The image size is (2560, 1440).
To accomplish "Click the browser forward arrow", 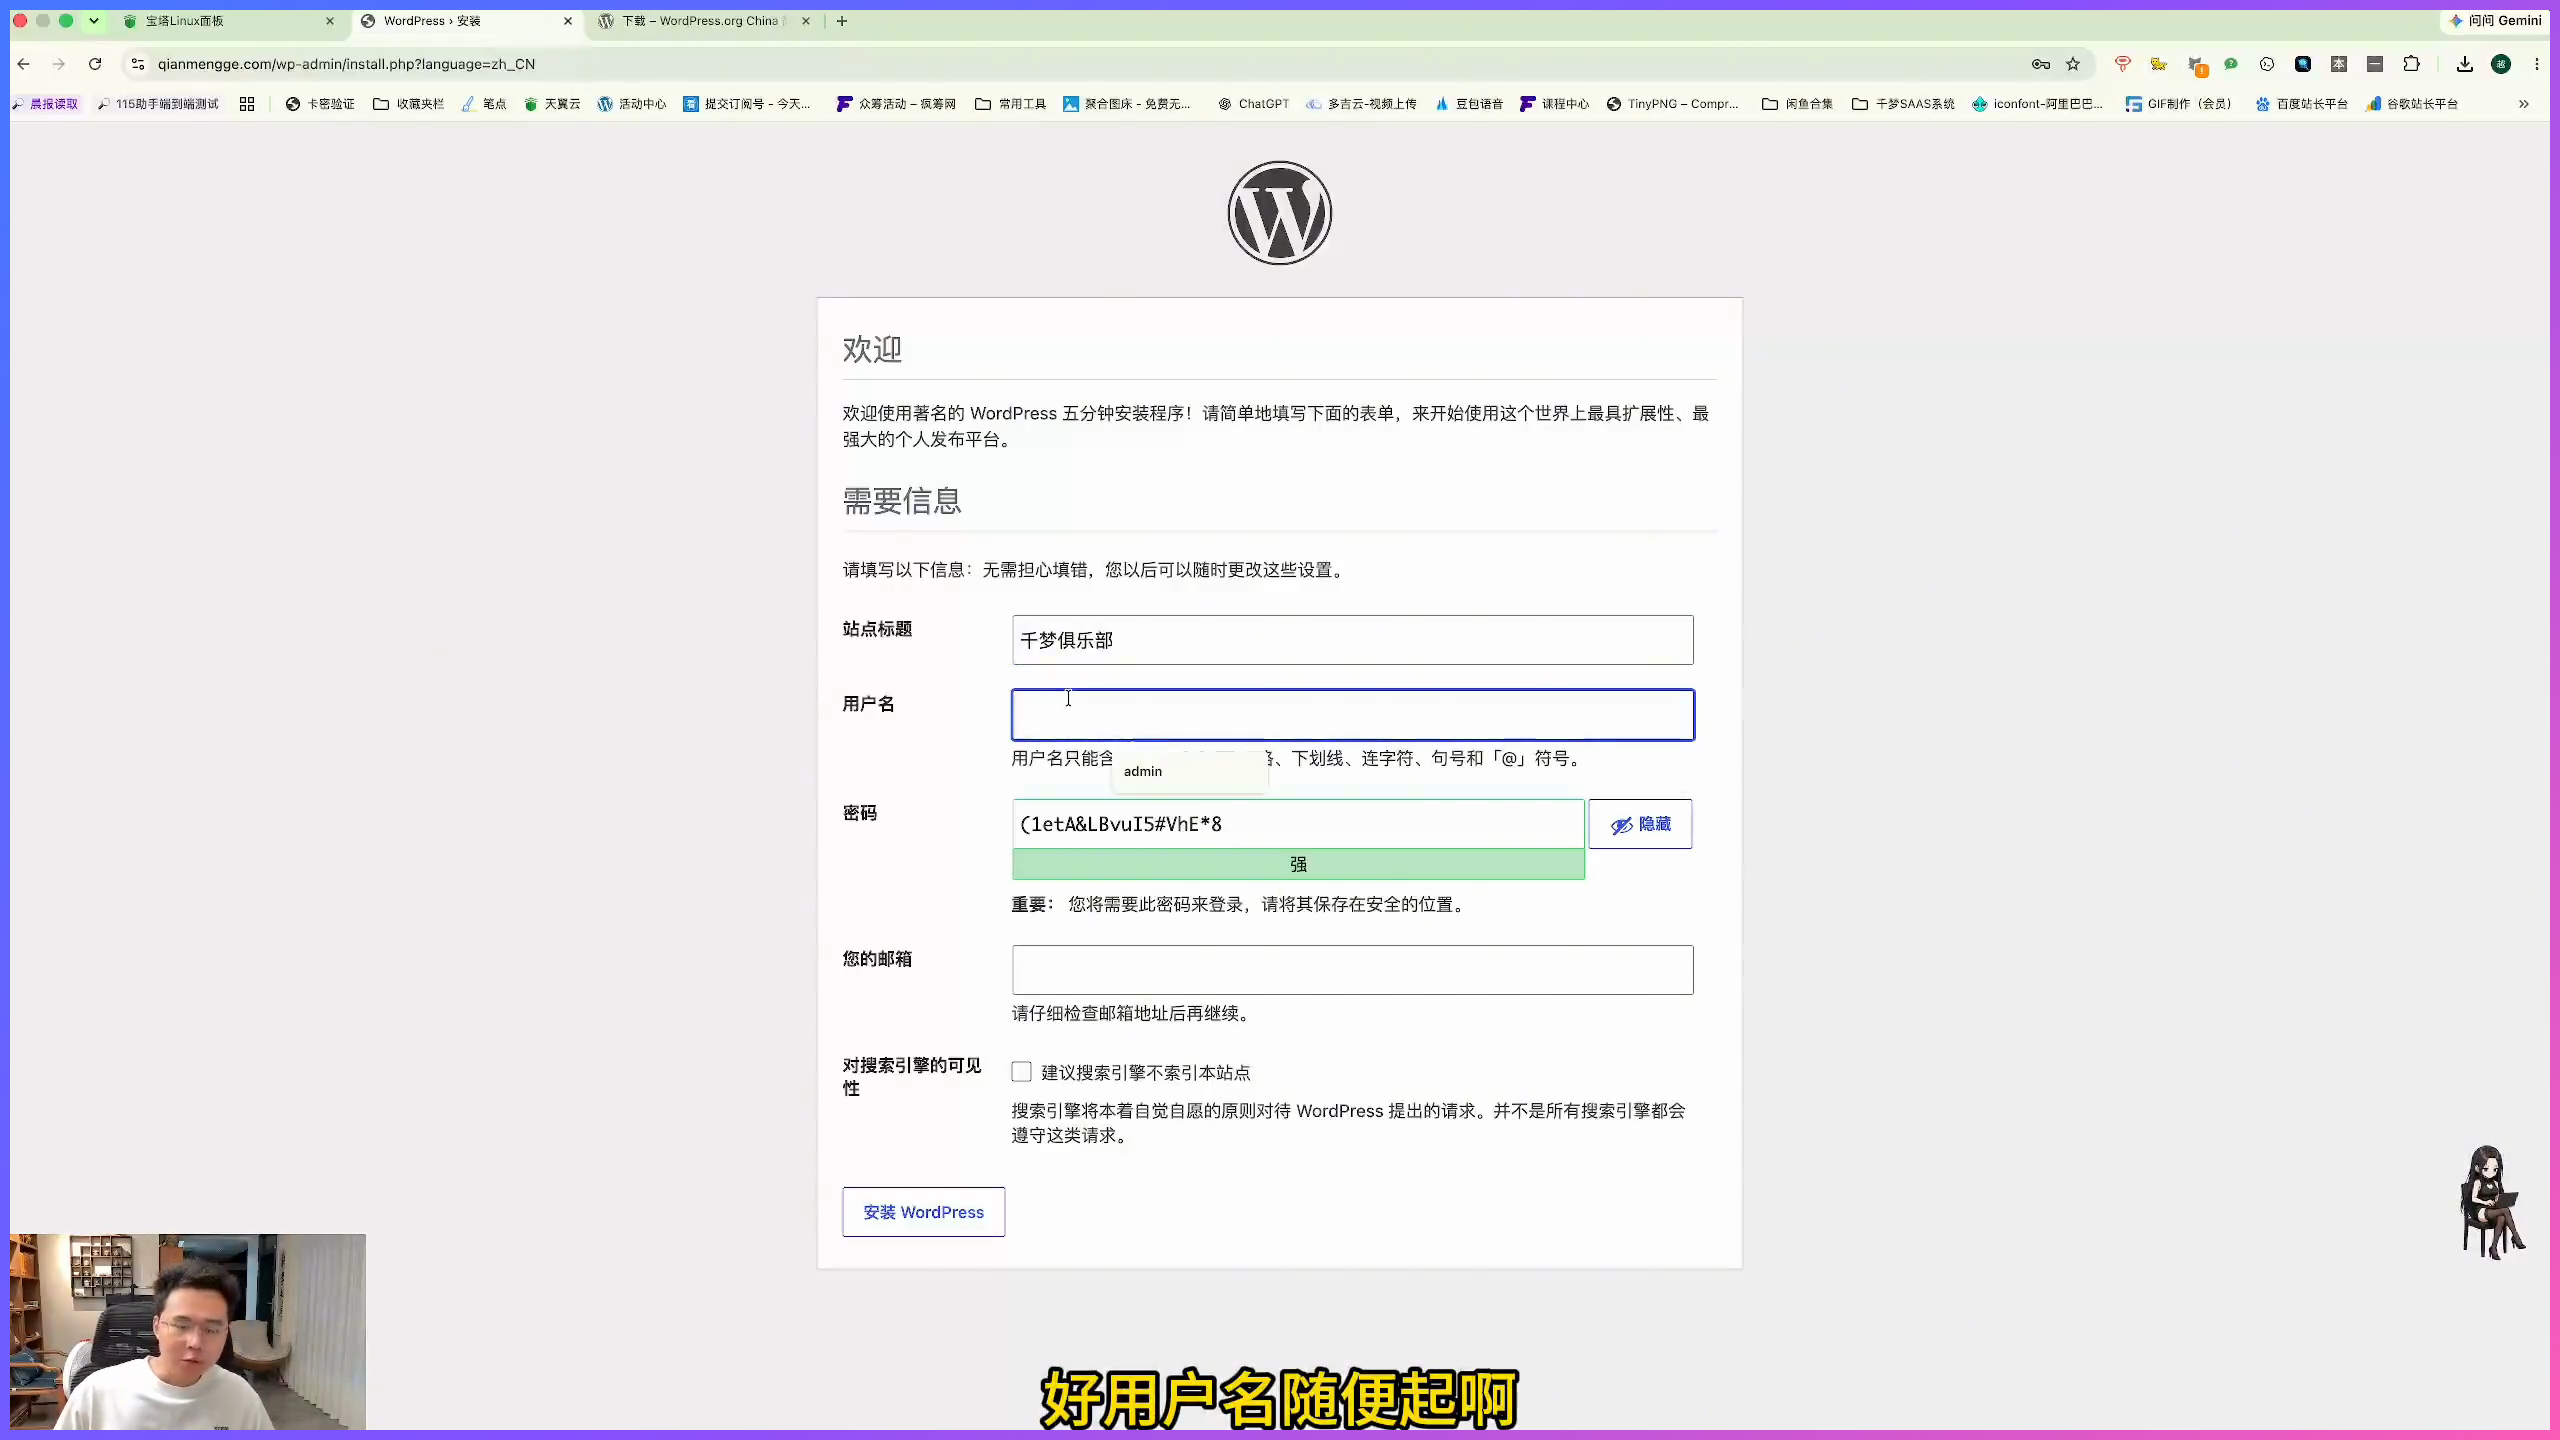I will [x=59, y=64].
